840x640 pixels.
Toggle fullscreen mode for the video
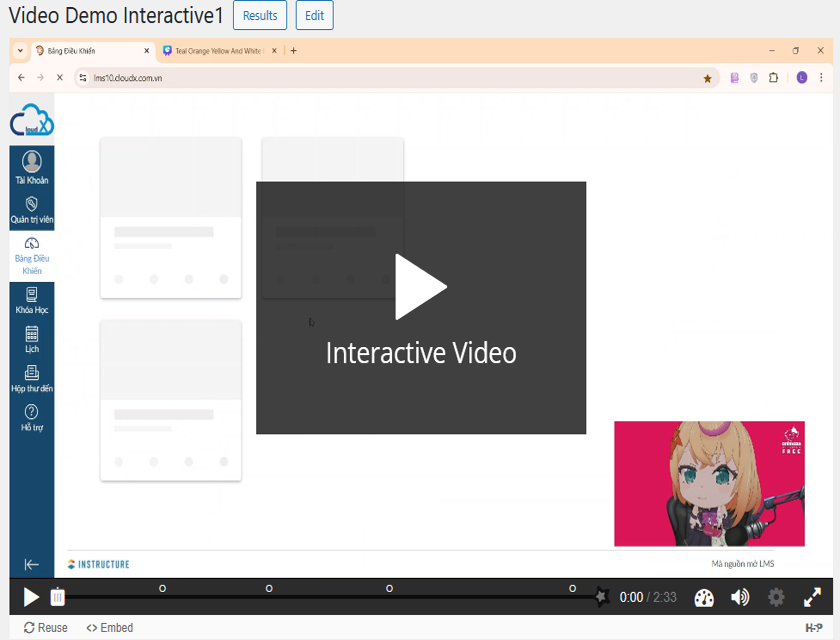point(812,598)
